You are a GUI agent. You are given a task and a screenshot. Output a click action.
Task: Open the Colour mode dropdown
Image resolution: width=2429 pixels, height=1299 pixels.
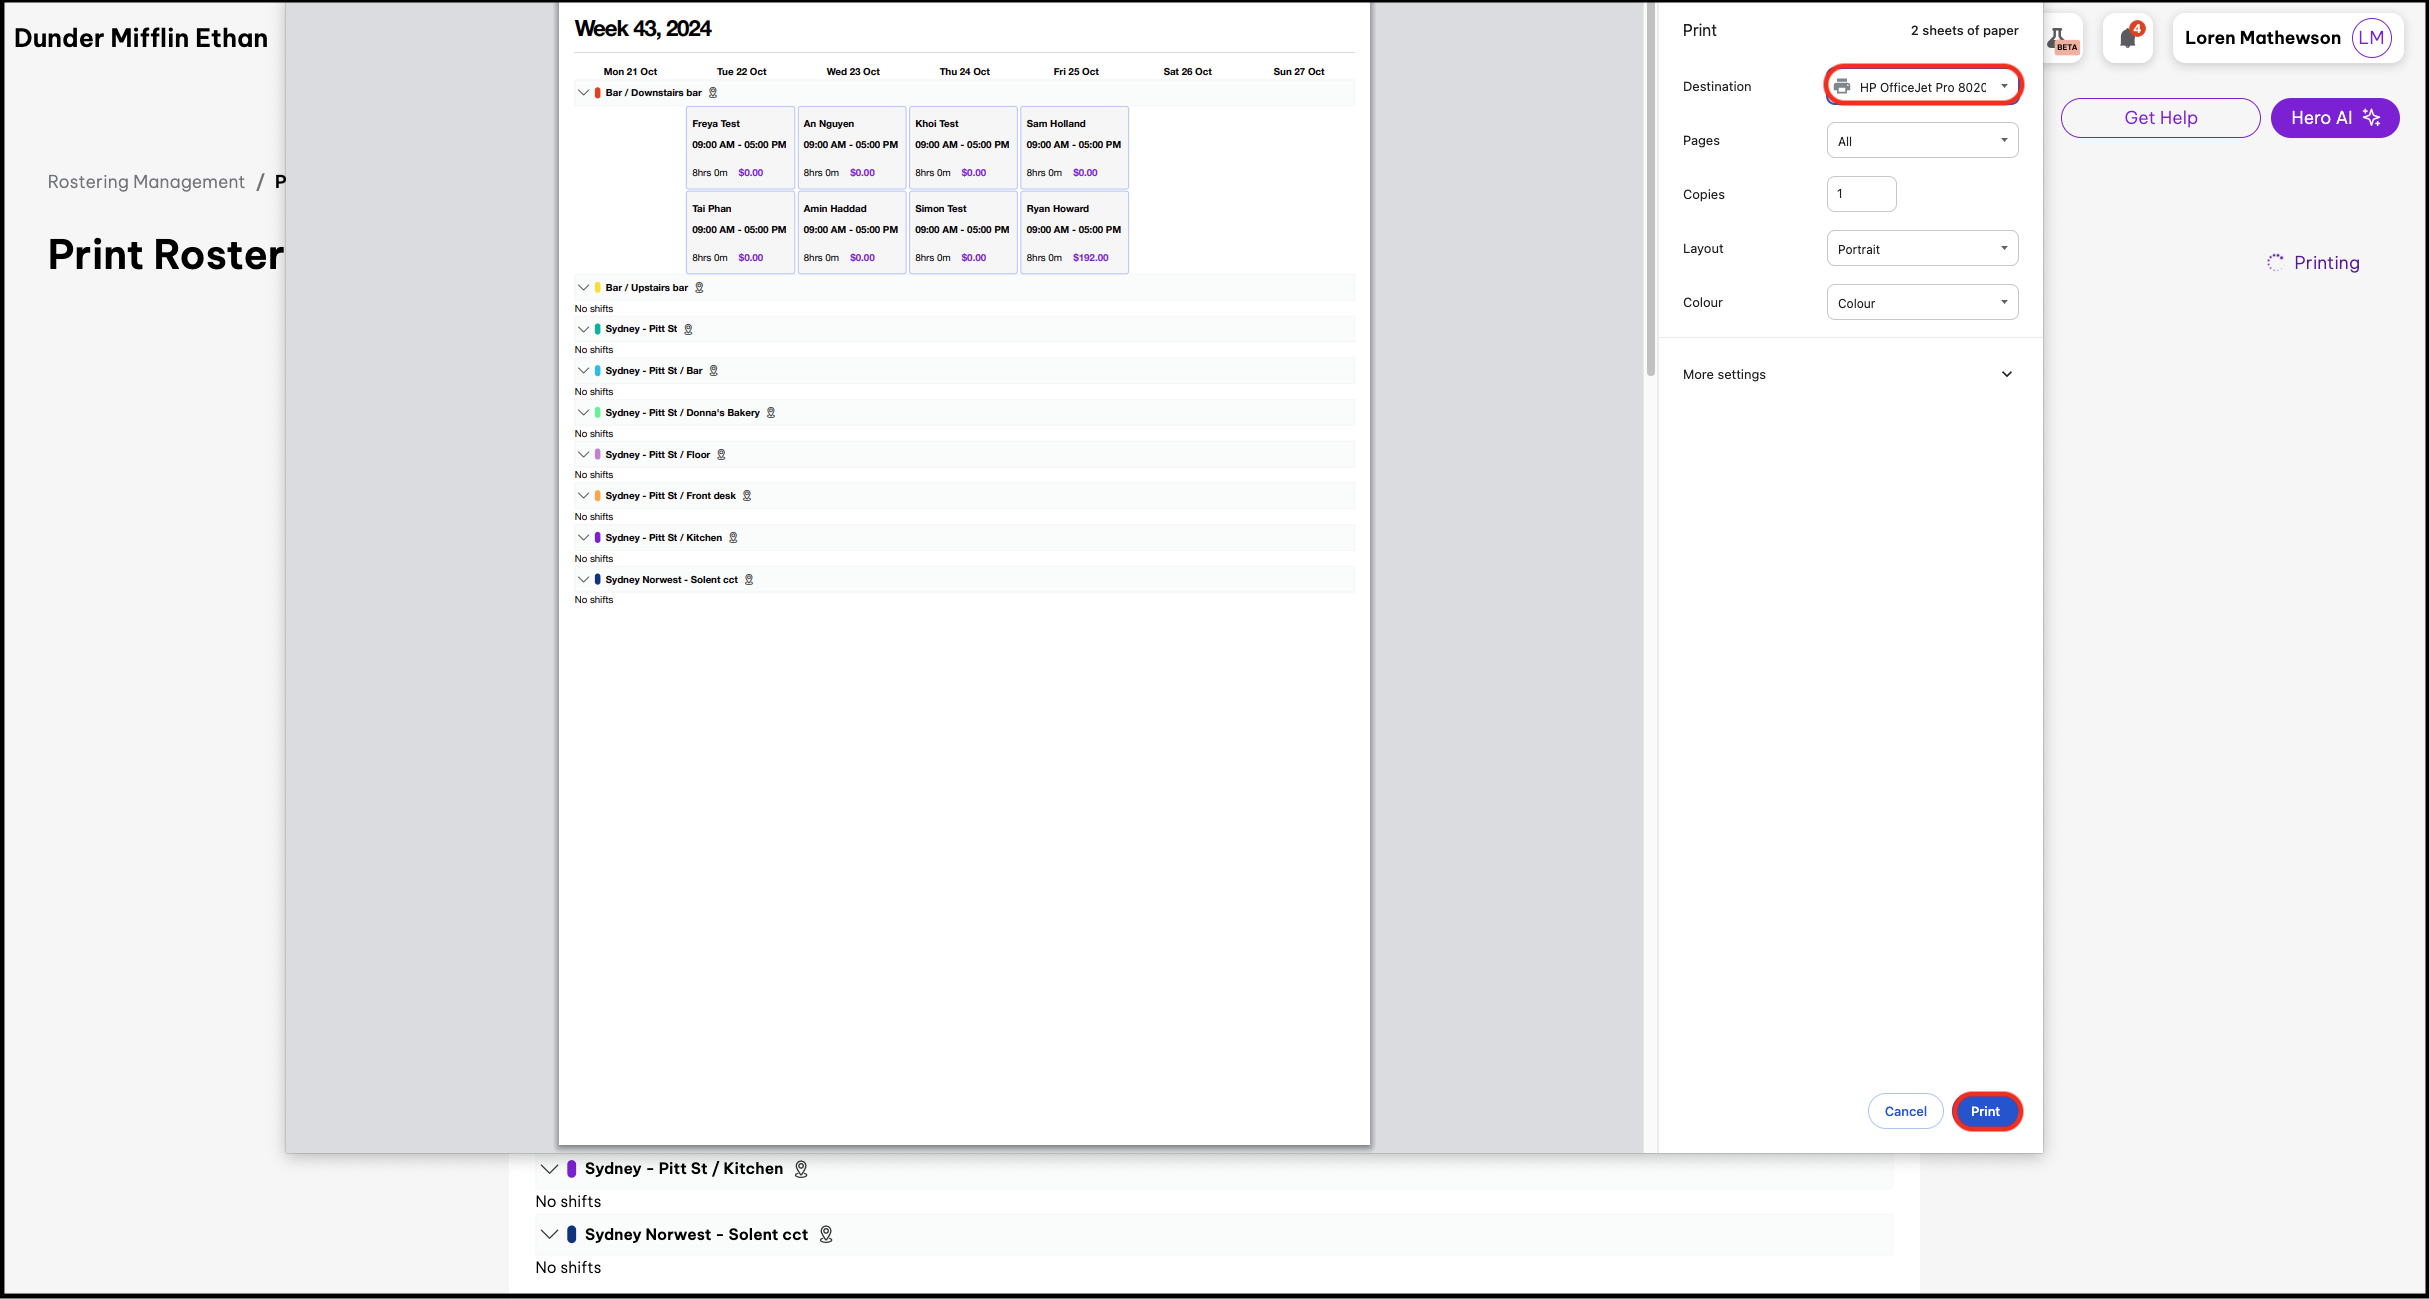click(x=1922, y=303)
